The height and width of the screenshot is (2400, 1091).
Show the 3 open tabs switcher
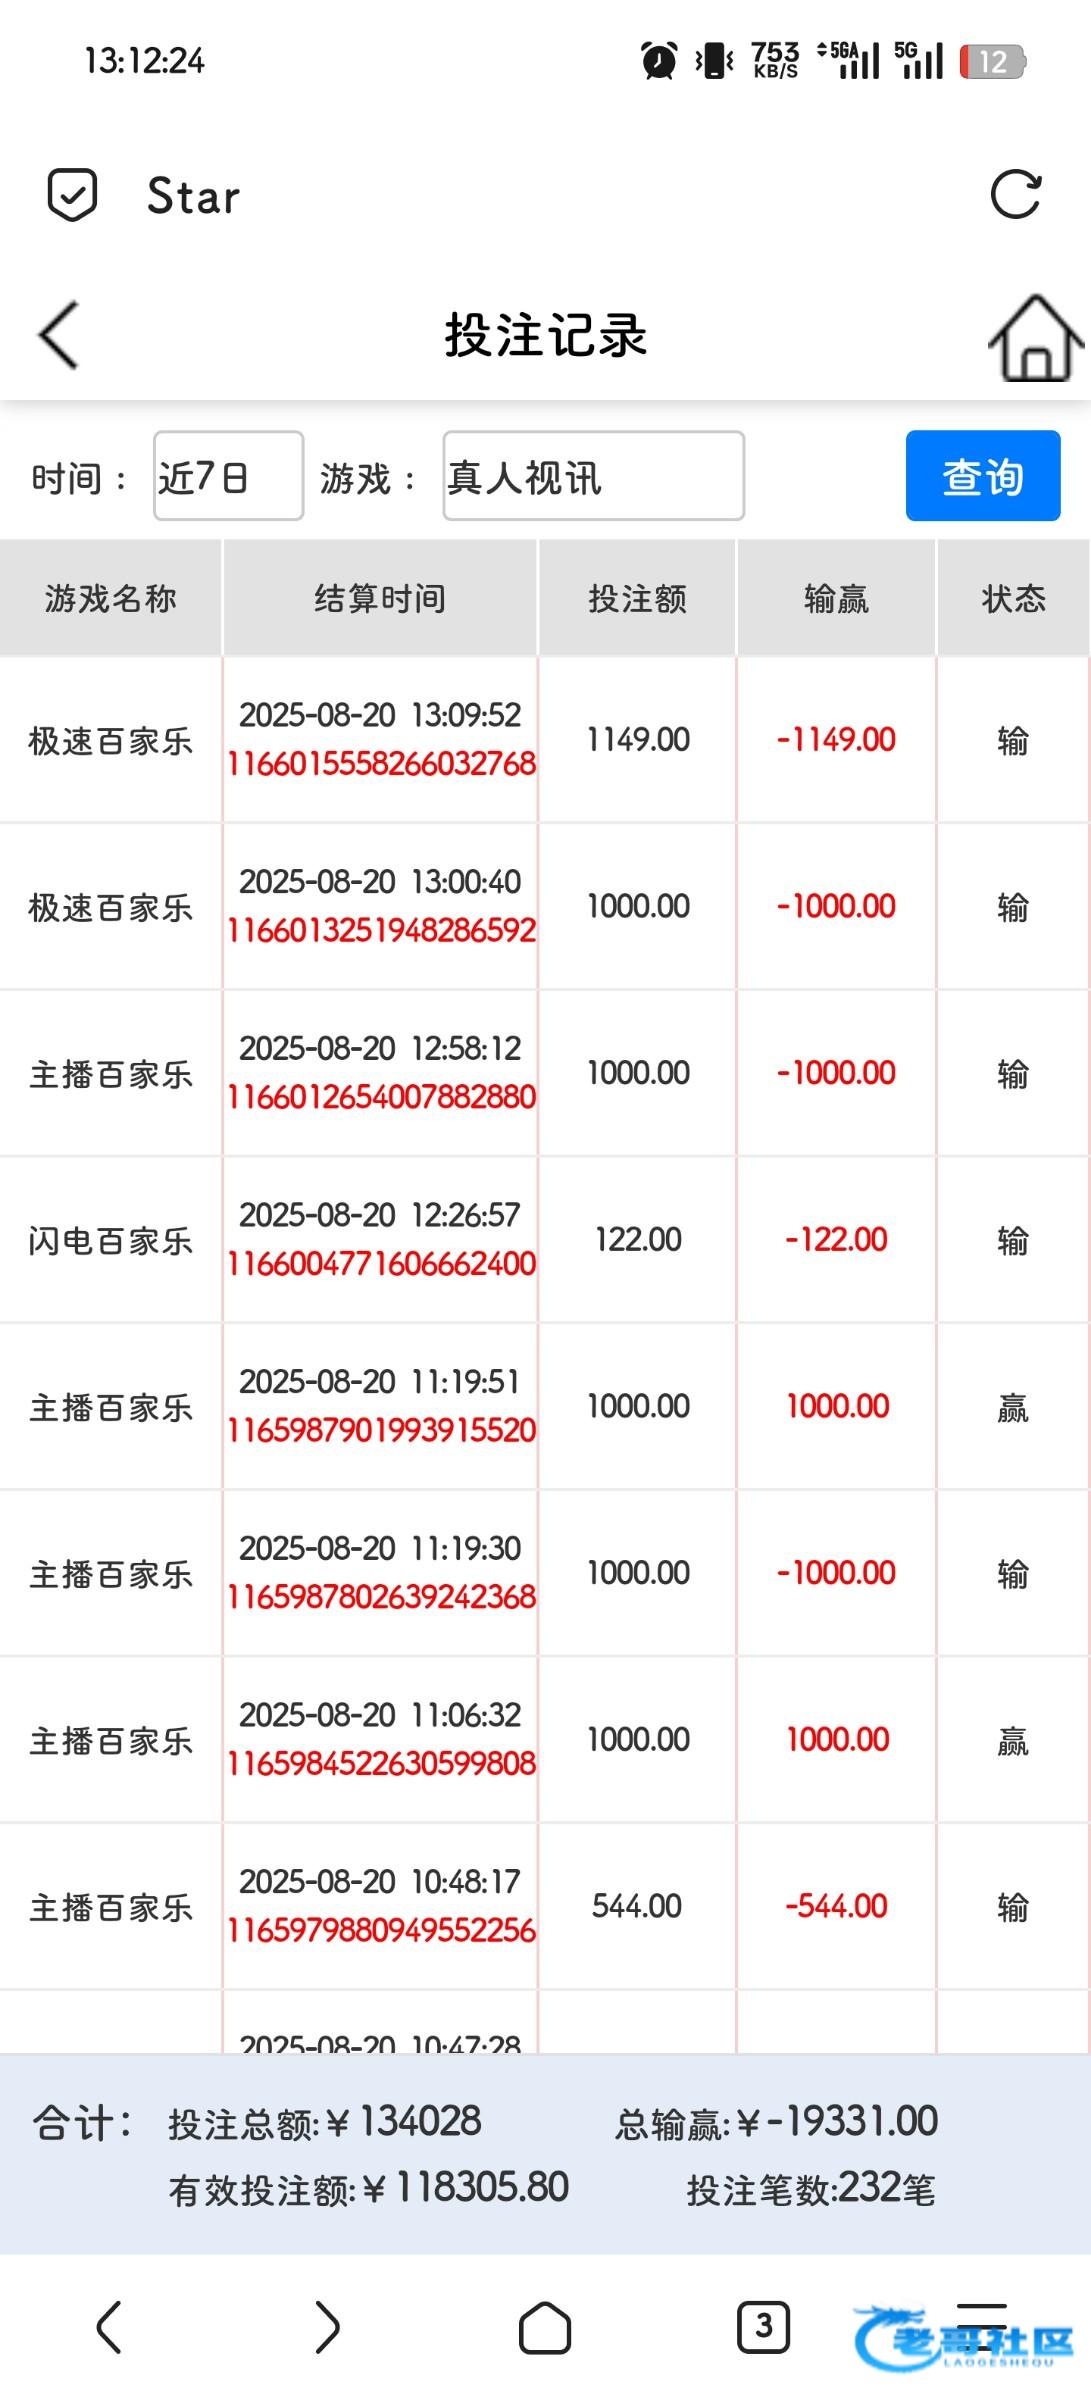point(763,2326)
